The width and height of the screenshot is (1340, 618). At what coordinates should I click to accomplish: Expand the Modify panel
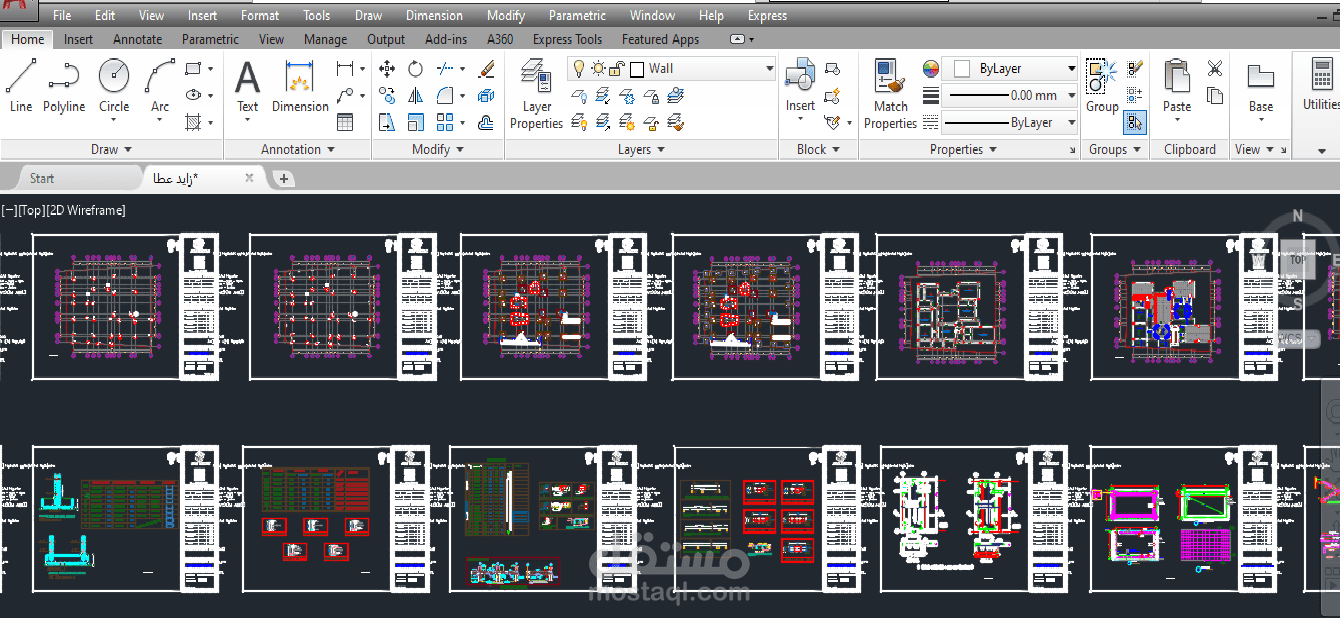(x=437, y=149)
